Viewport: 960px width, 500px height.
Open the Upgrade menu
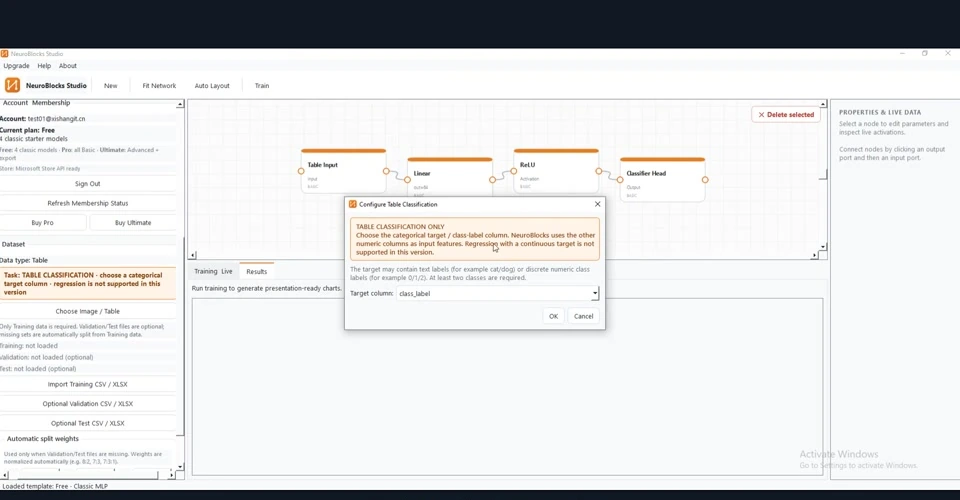click(x=17, y=66)
